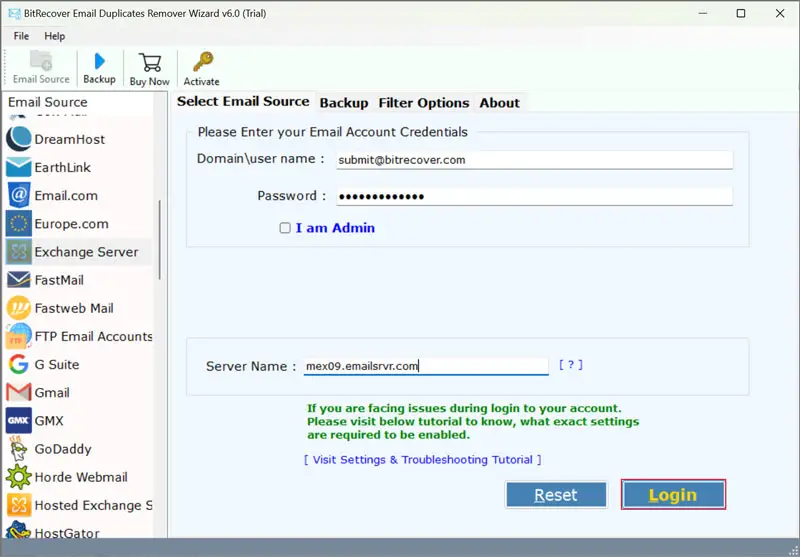
Task: Open the Help menu
Action: coord(55,36)
